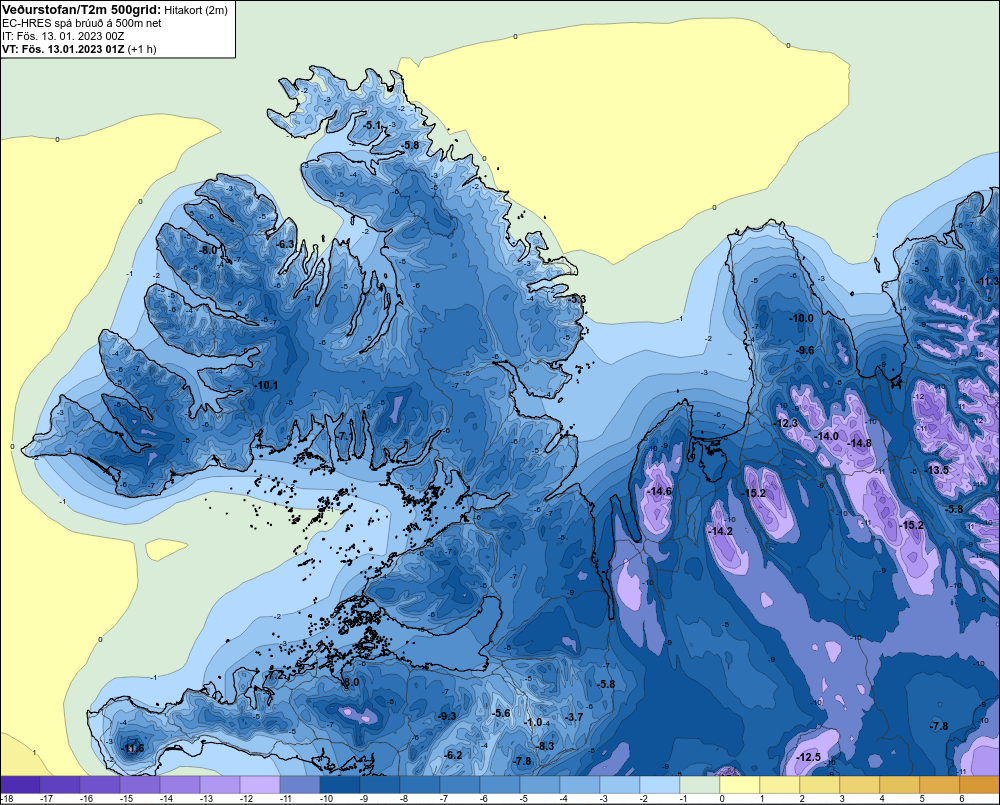Click the -1.0 temperature value
Screen dimensions: 1000x805
[533, 723]
